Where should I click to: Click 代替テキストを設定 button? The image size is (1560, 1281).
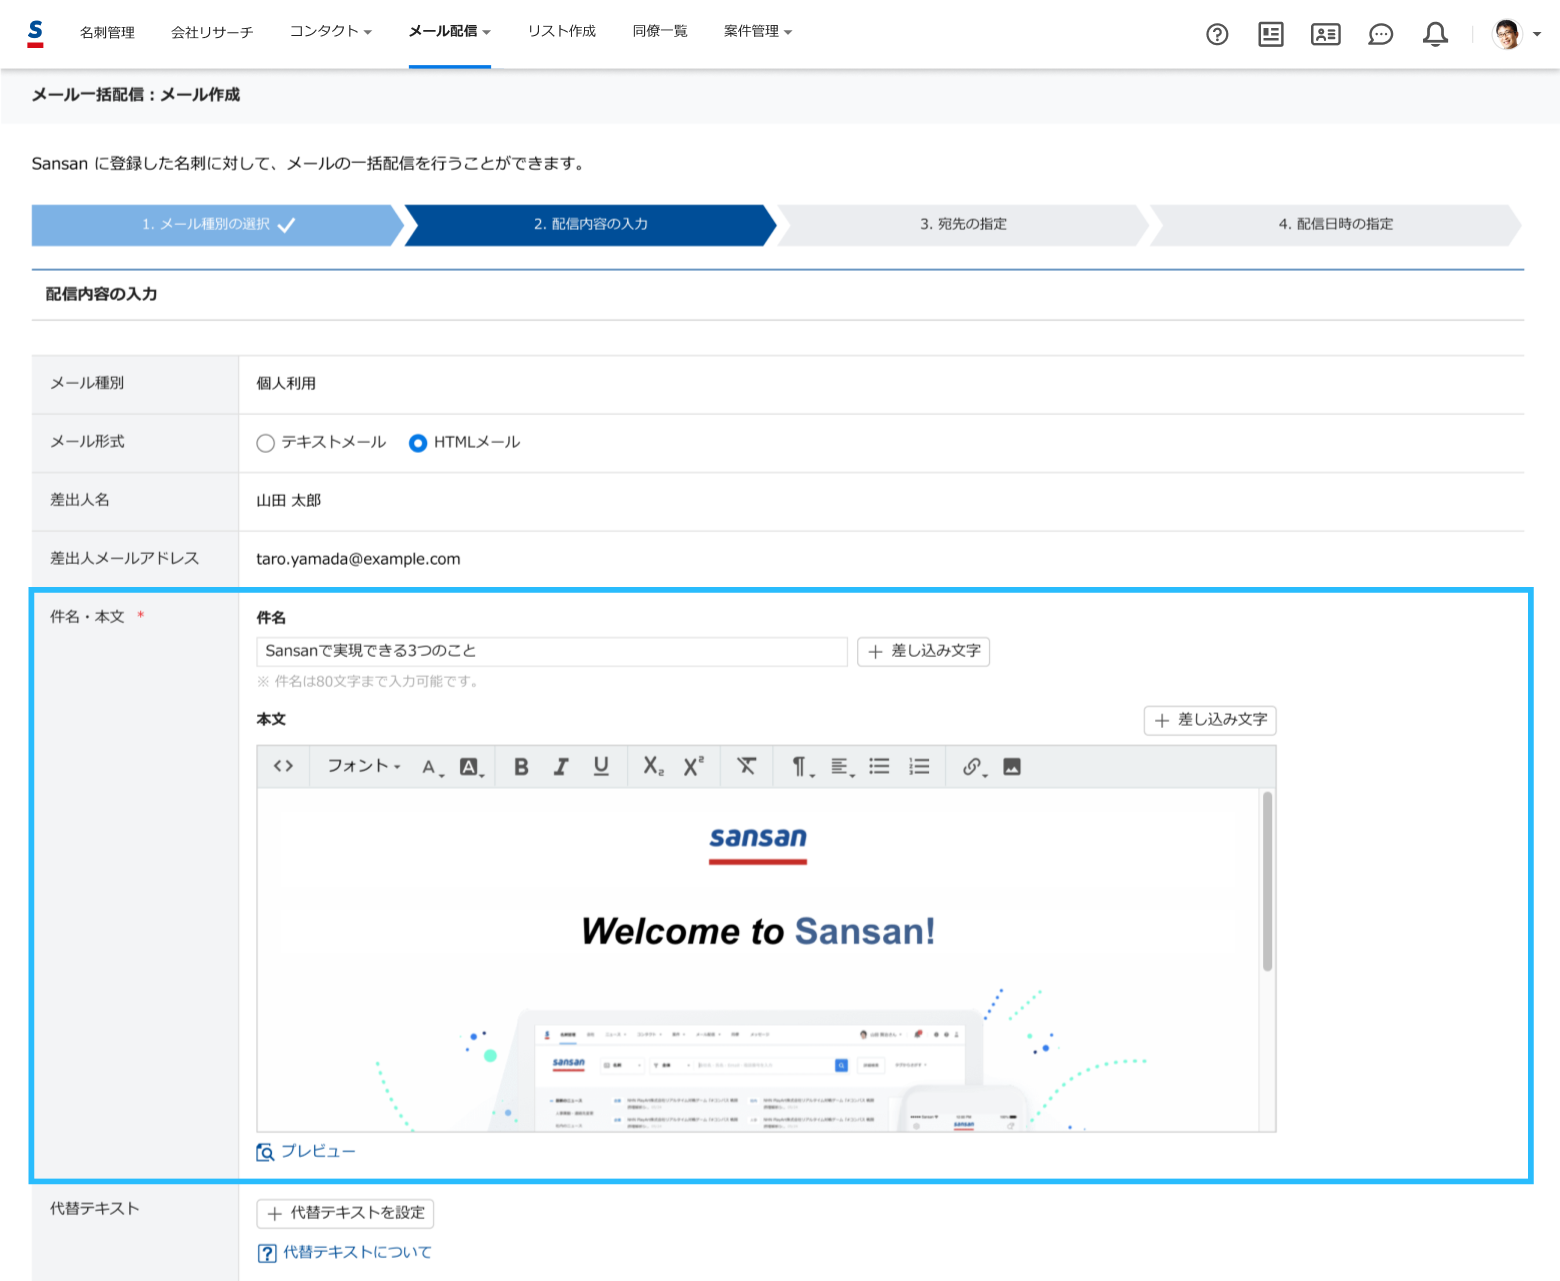[x=345, y=1213]
